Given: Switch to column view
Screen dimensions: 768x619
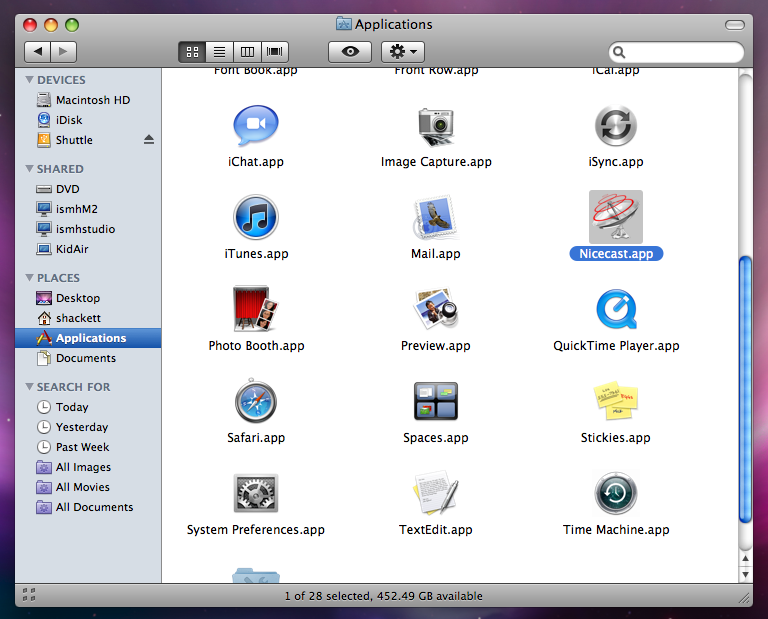Looking at the screenshot, I should pos(247,51).
